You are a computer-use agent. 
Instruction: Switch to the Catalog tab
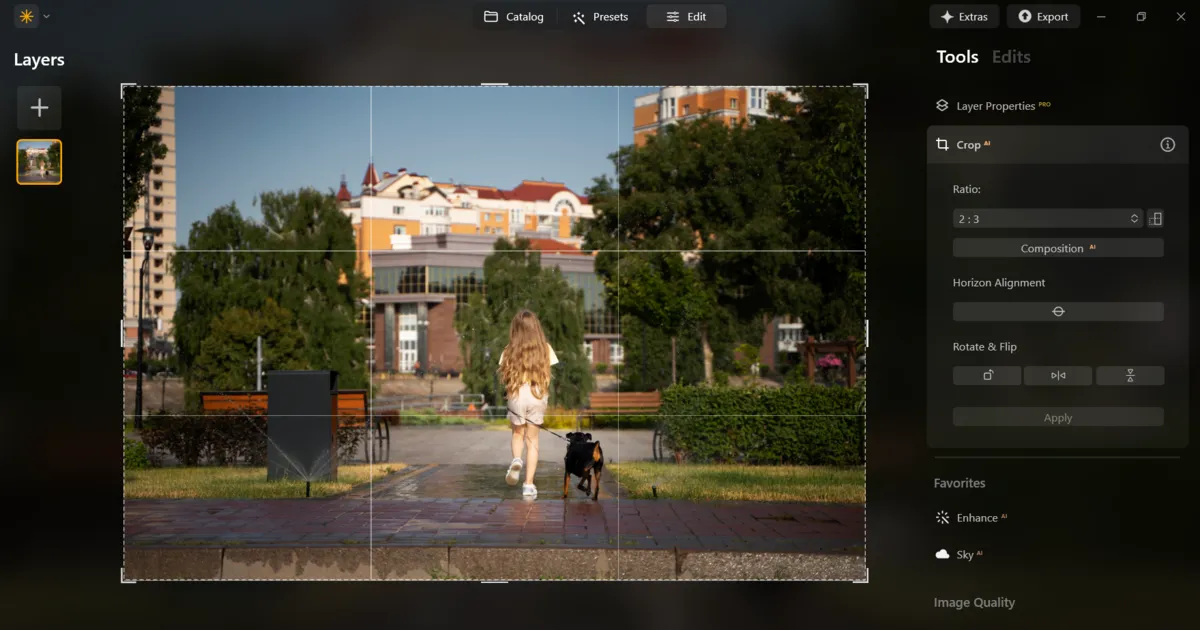pyautogui.click(x=514, y=16)
